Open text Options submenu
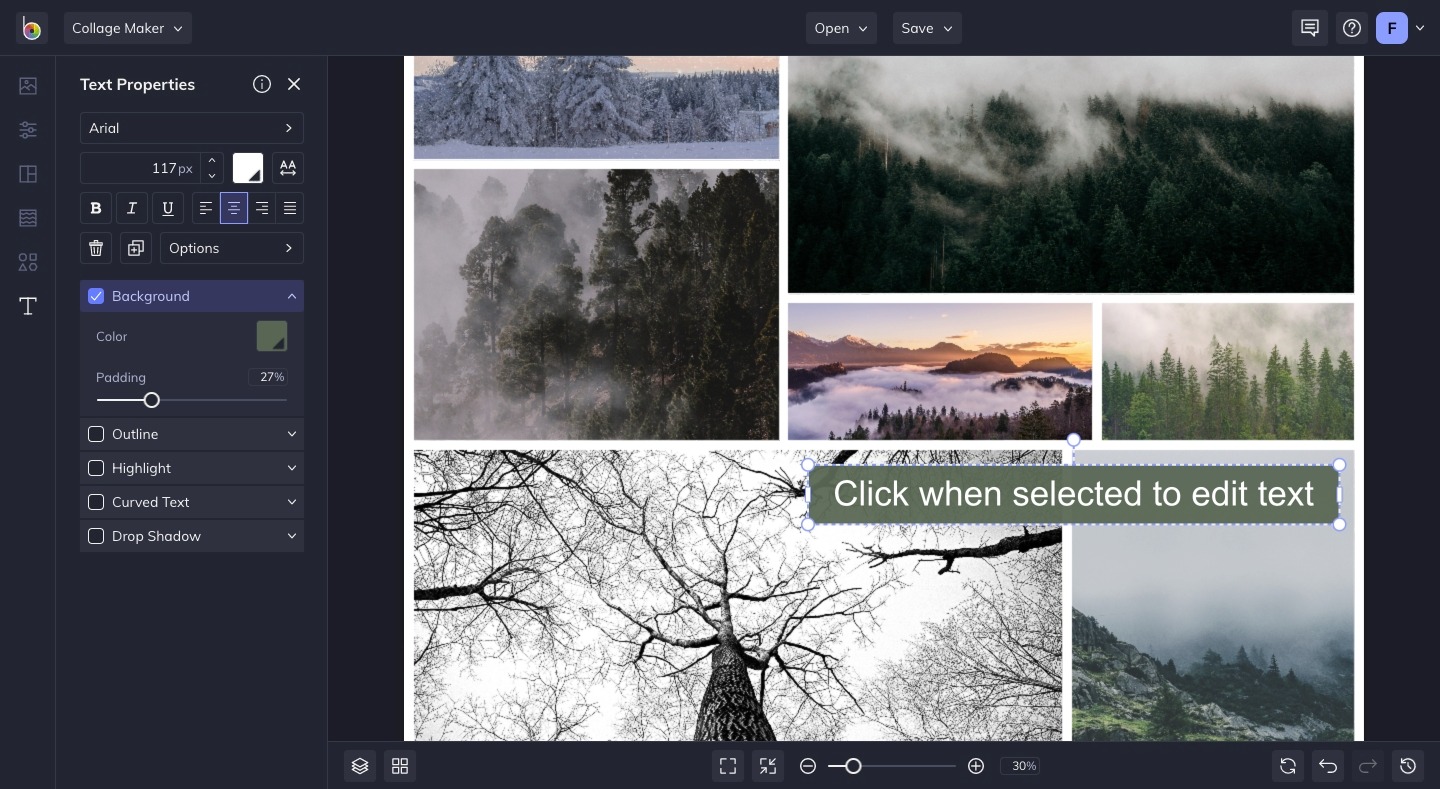 [231, 248]
